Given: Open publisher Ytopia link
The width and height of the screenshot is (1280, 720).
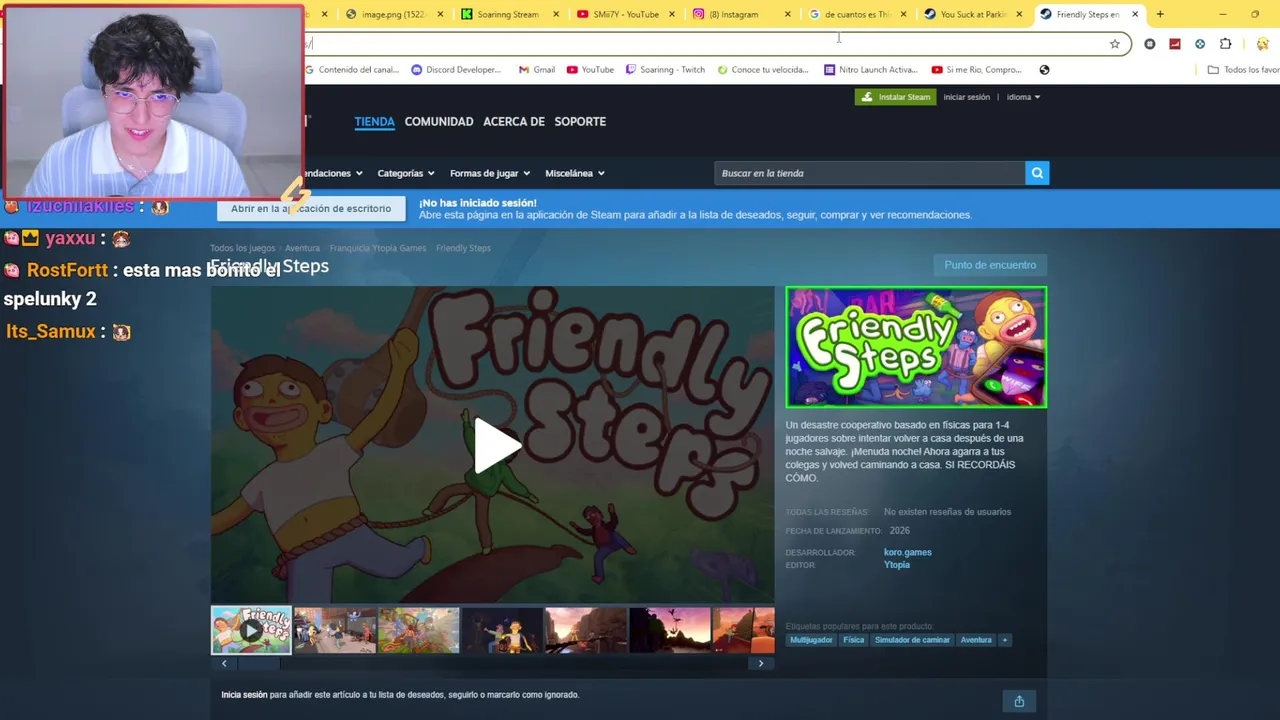Looking at the screenshot, I should (896, 565).
